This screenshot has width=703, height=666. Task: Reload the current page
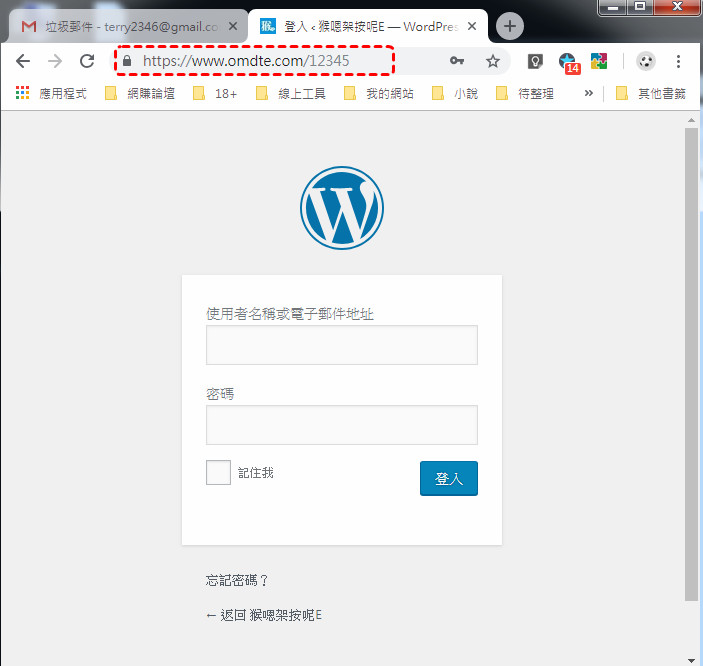tap(87, 61)
